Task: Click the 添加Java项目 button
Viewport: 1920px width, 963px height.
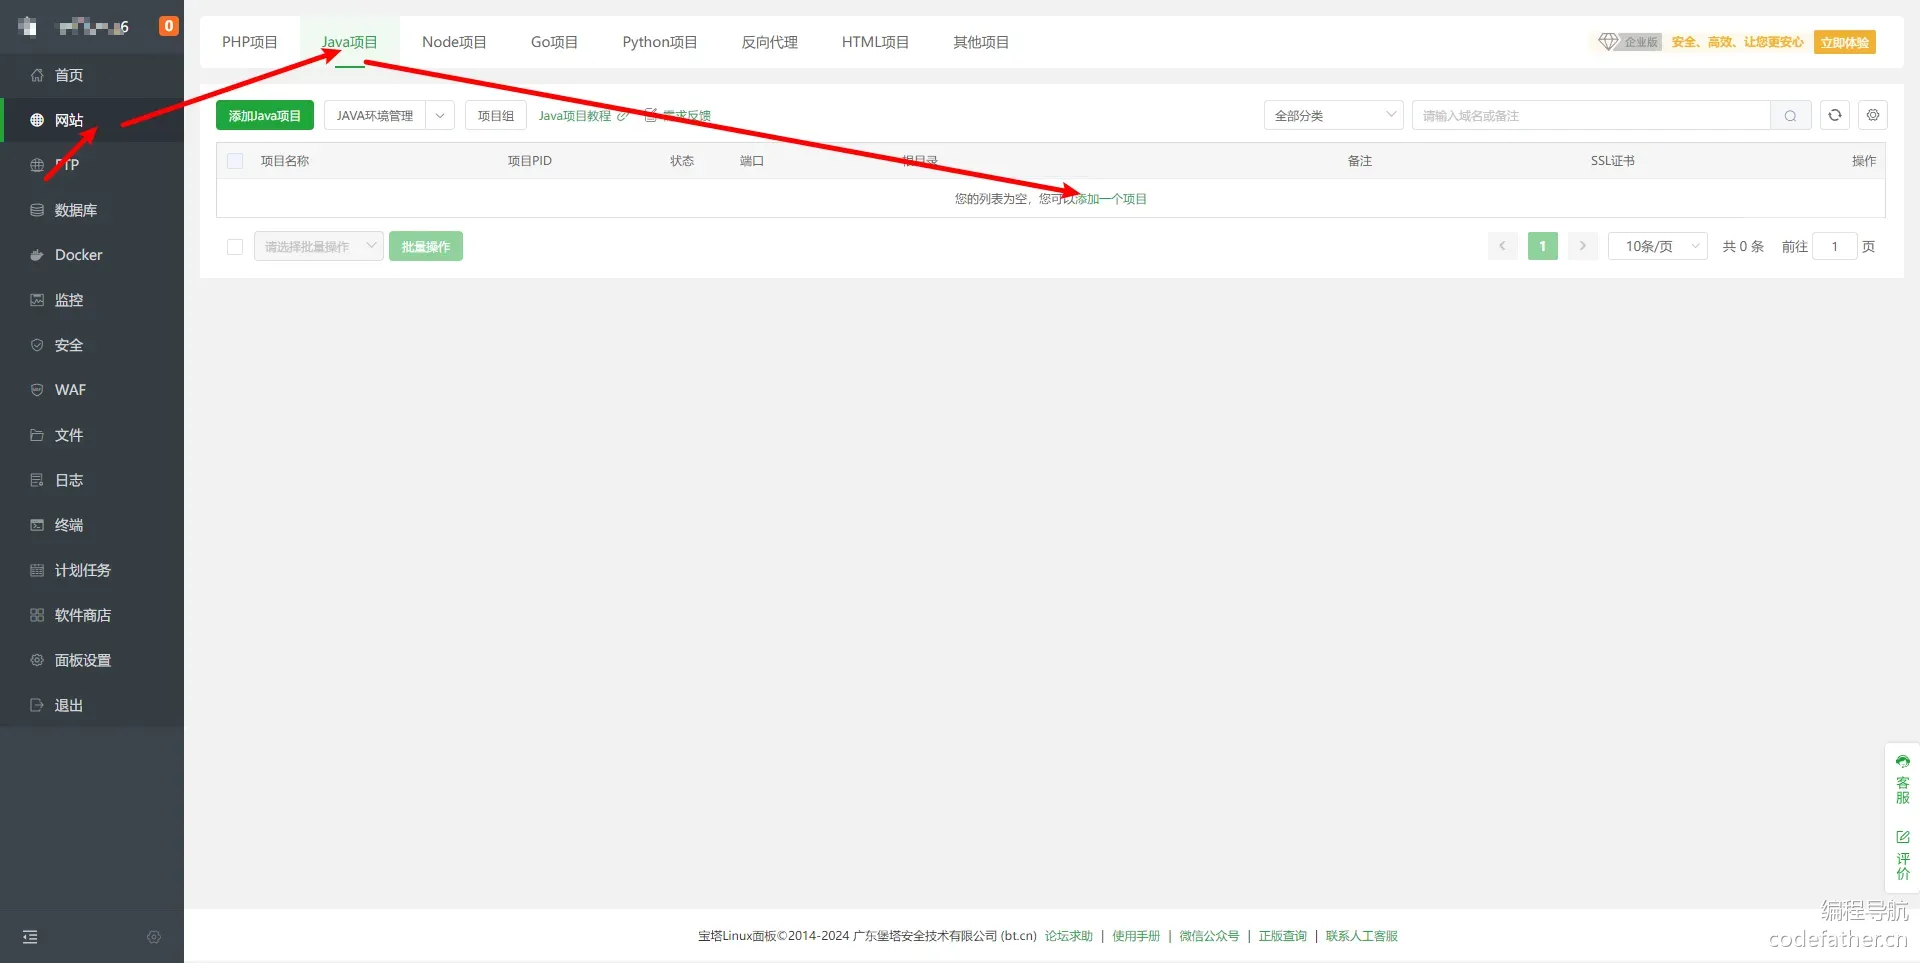Action: [264, 116]
